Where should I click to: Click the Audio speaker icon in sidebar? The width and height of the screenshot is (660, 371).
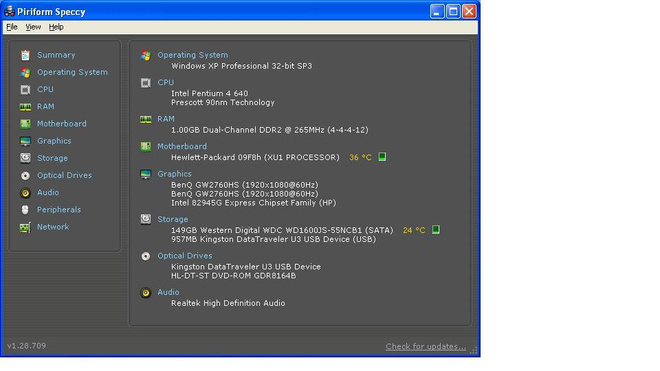tap(25, 193)
